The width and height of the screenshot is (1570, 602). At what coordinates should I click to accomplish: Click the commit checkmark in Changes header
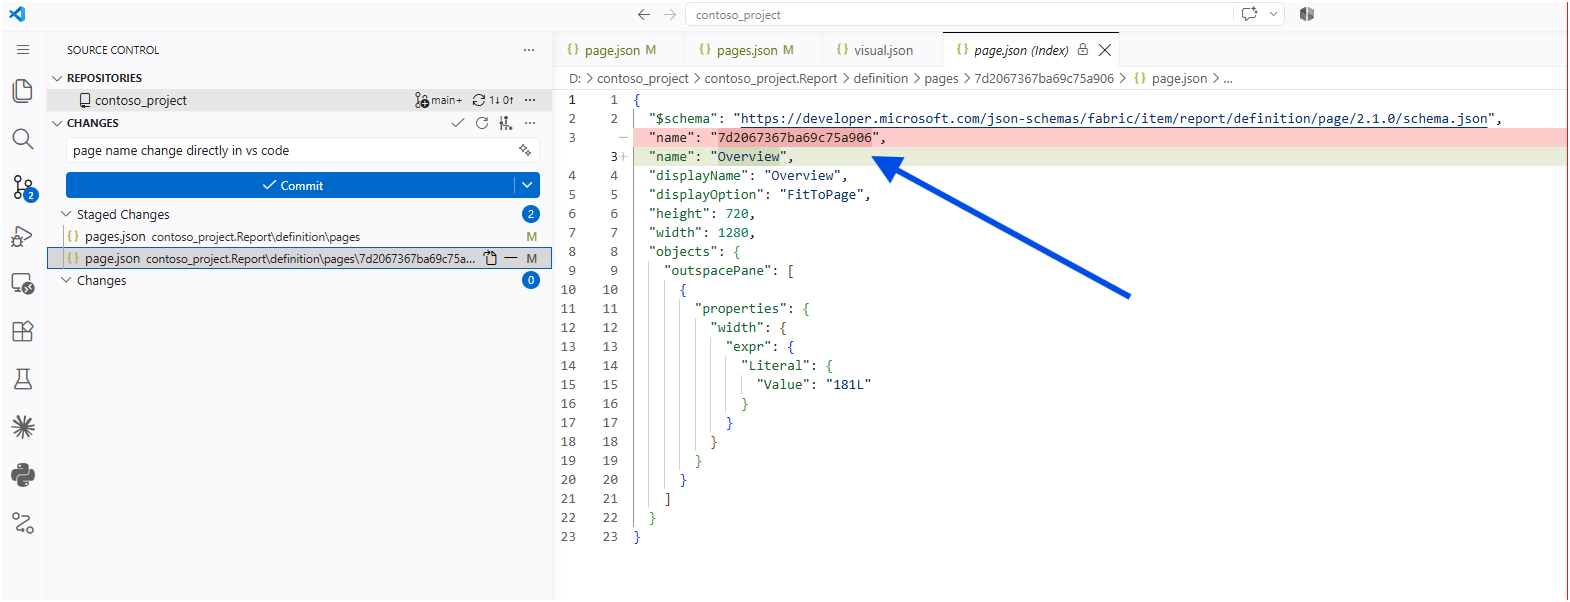(x=458, y=123)
